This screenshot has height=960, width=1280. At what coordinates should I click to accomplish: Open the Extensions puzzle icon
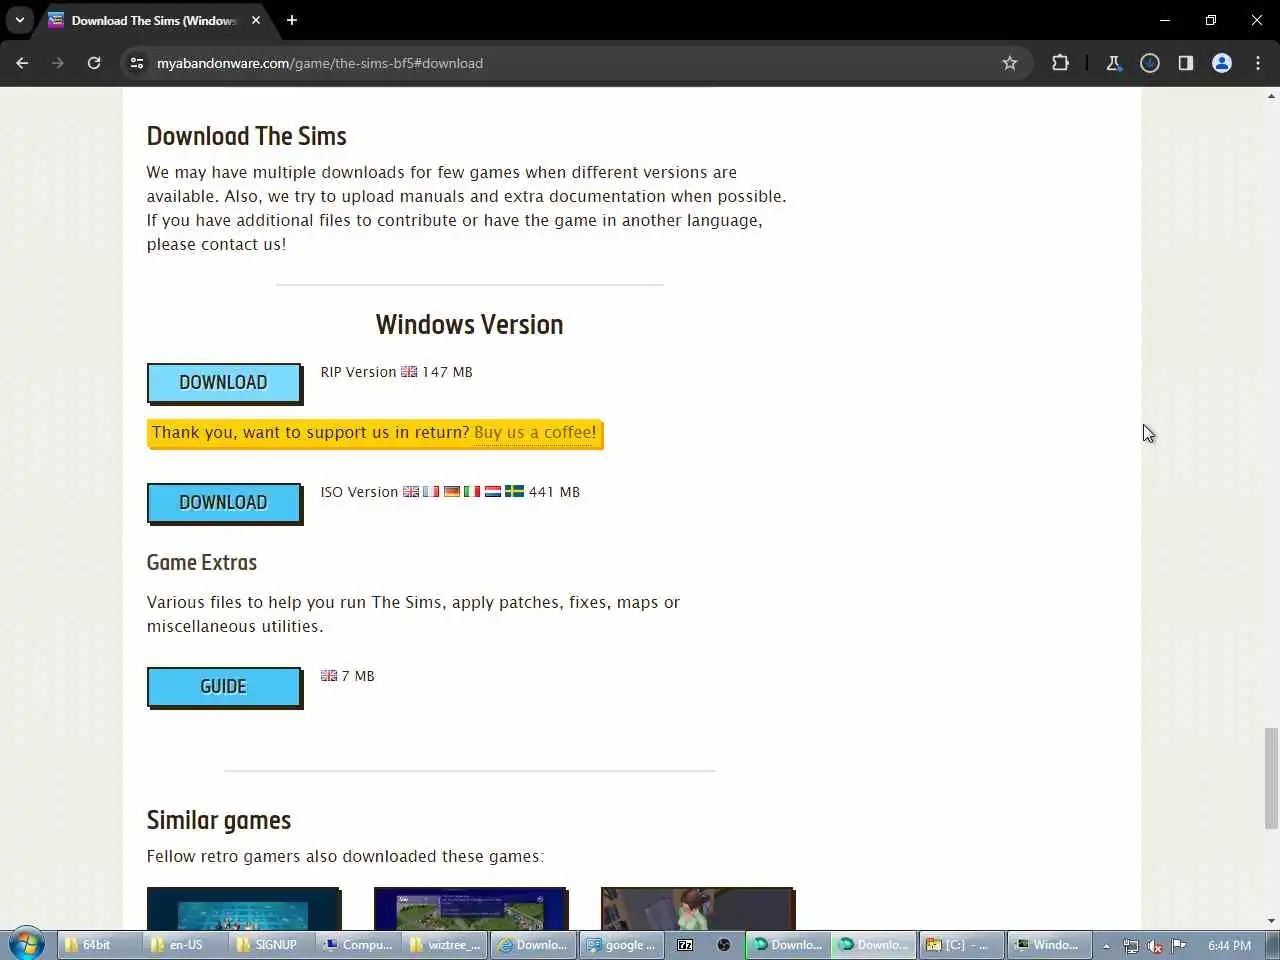1060,63
